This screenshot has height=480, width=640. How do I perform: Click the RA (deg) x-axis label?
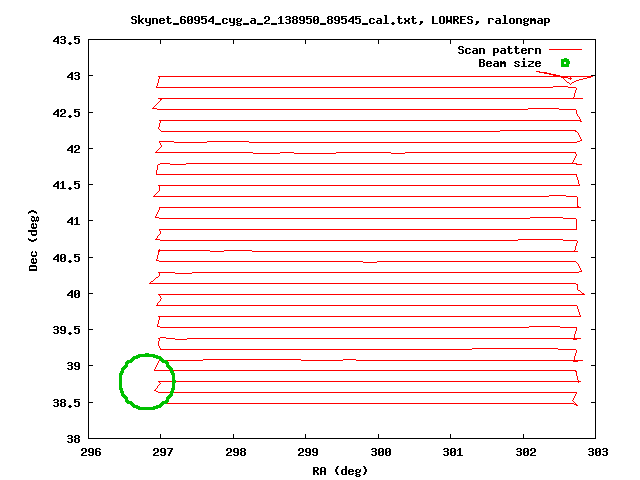[x=342, y=470]
